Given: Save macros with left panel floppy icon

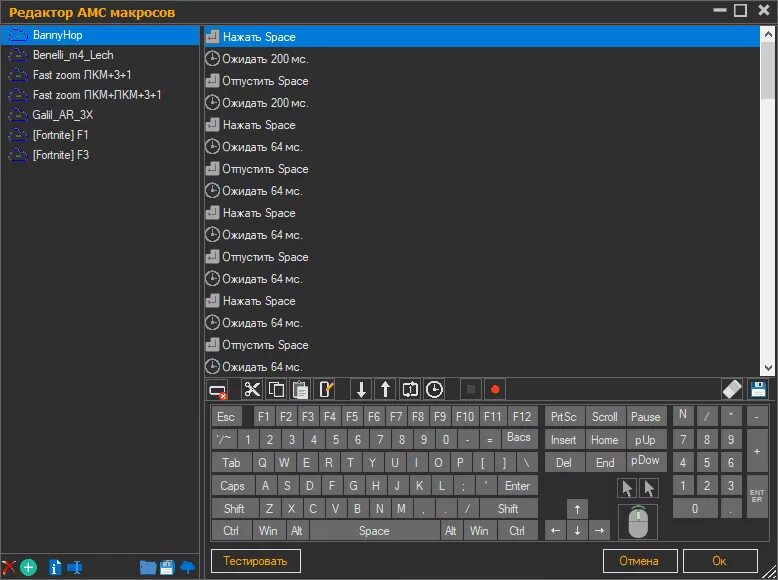Looking at the screenshot, I should coord(167,567).
